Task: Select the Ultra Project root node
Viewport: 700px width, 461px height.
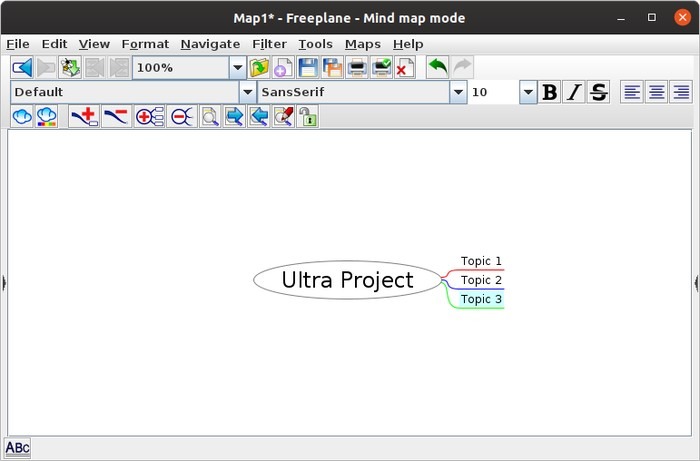Action: click(347, 280)
